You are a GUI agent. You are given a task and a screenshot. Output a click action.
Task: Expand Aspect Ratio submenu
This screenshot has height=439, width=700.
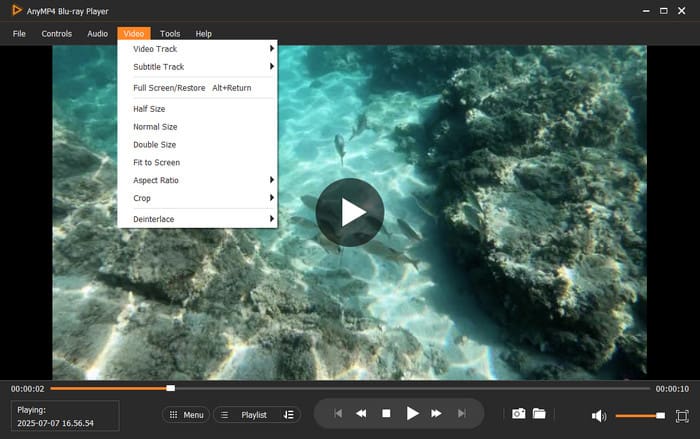coord(197,180)
